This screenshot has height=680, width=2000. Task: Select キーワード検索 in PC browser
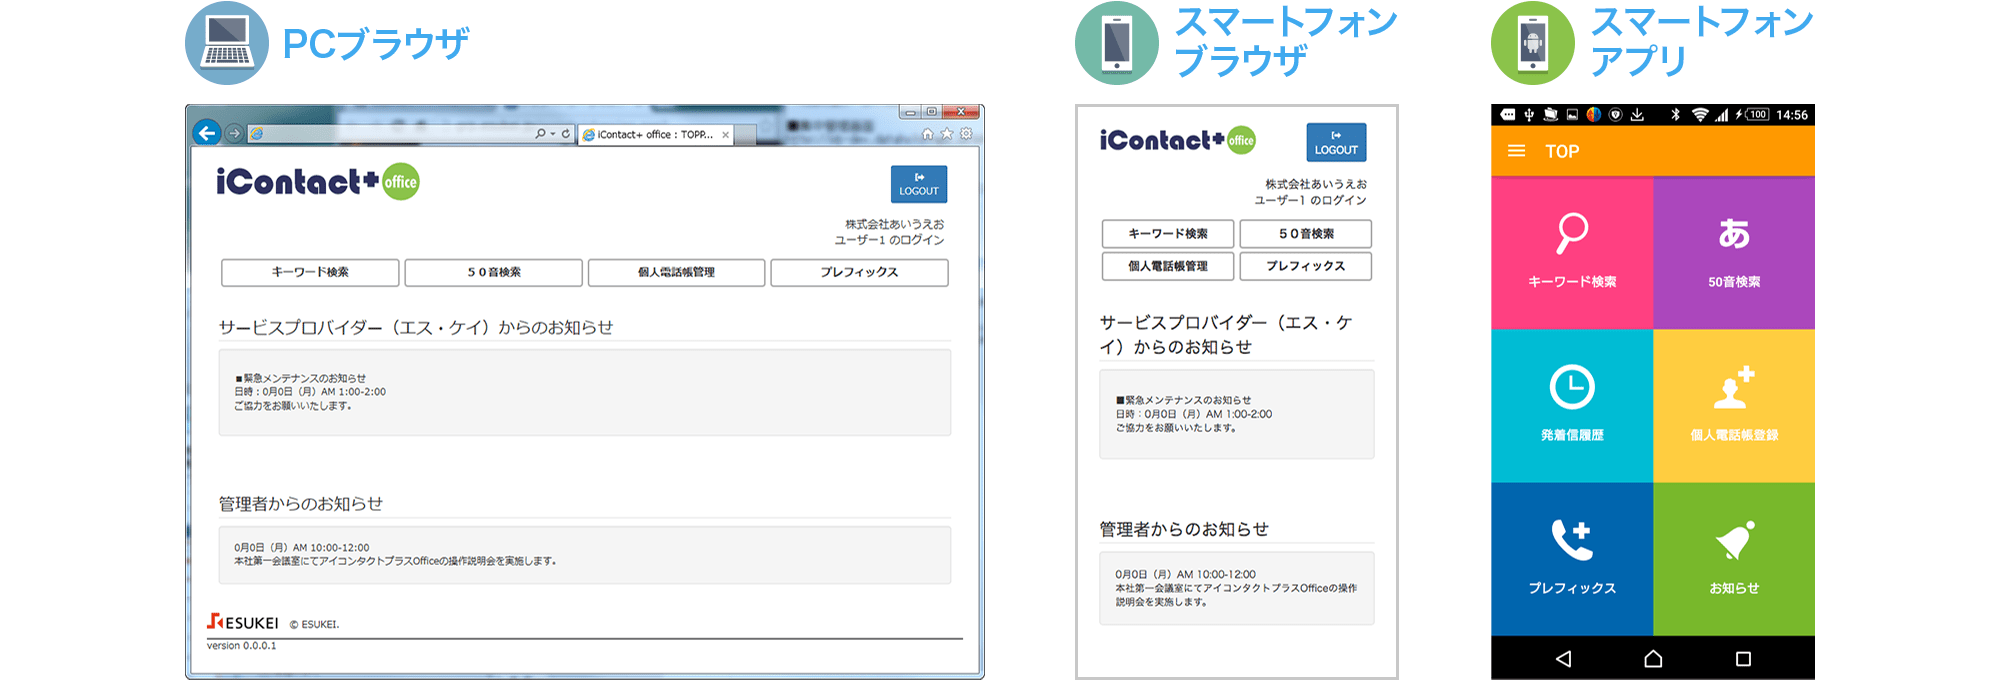click(x=310, y=272)
